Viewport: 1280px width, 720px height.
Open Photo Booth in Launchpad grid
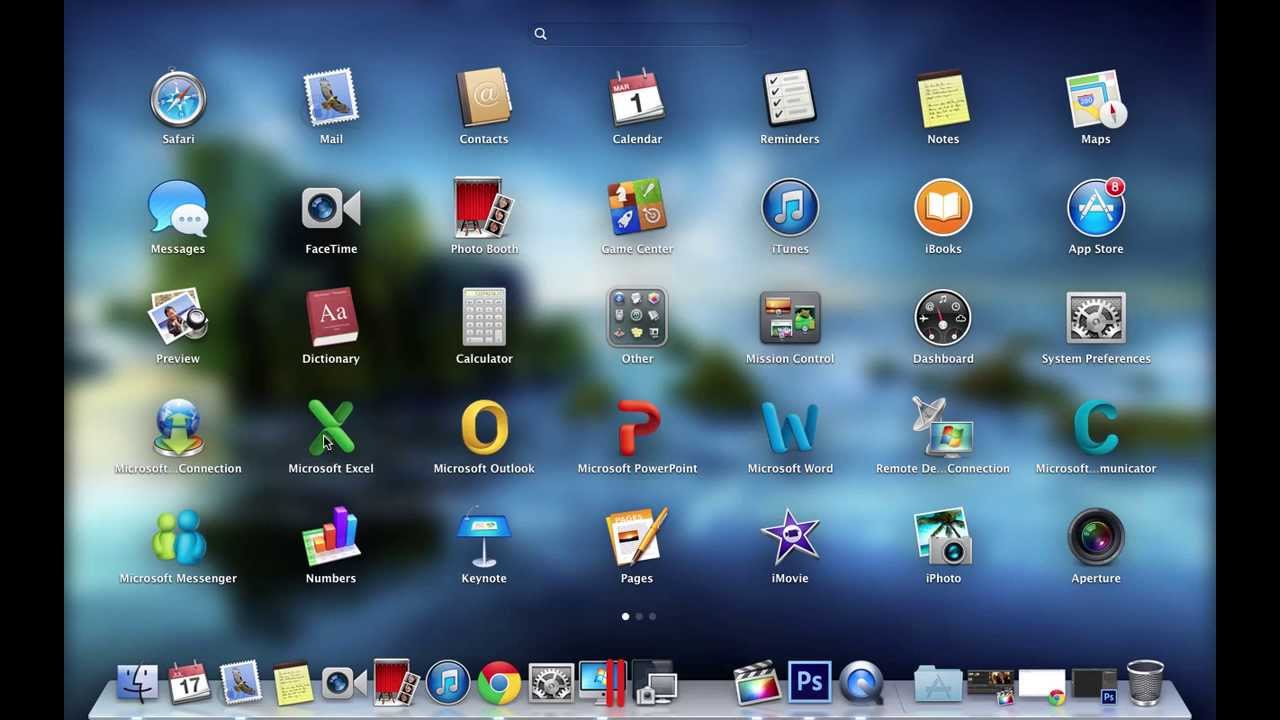coord(484,209)
